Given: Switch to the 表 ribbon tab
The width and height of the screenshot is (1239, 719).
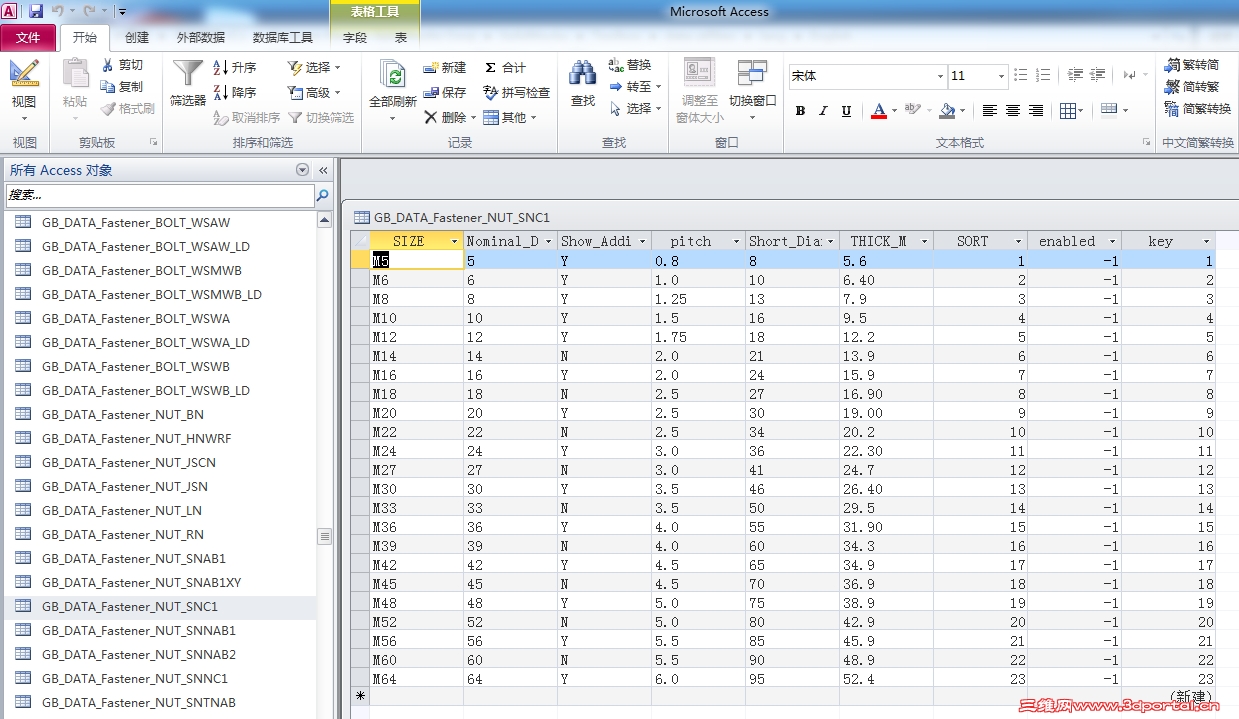Looking at the screenshot, I should [x=401, y=37].
